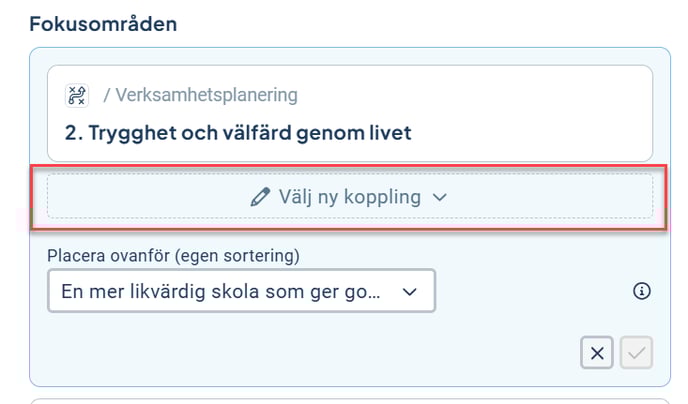Screen dimensions: 688x404
Task: Cancel editing with the X button
Action: (x=597, y=353)
